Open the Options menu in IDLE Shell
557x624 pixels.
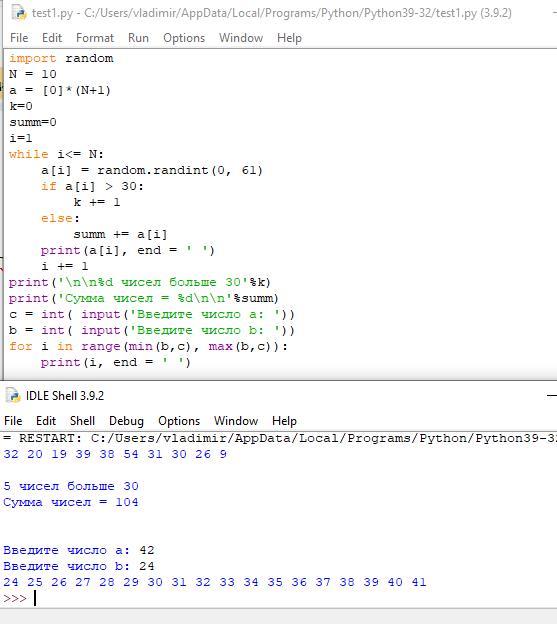(179, 421)
